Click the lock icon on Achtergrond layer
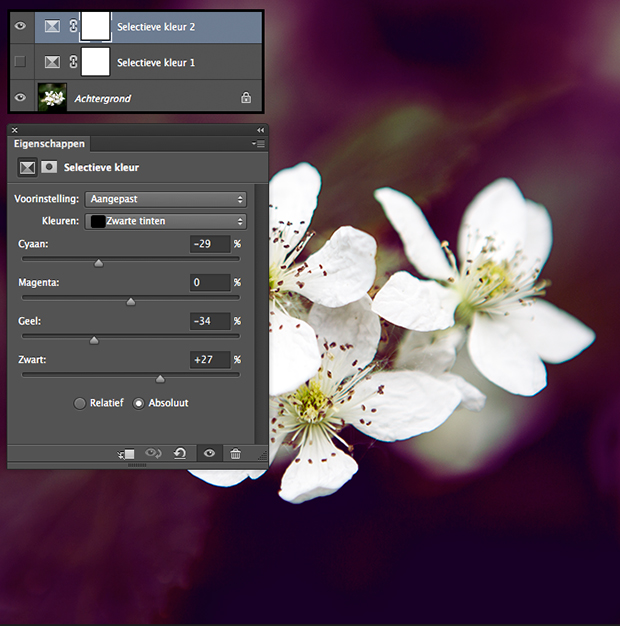This screenshot has height=626, width=620. (x=246, y=97)
